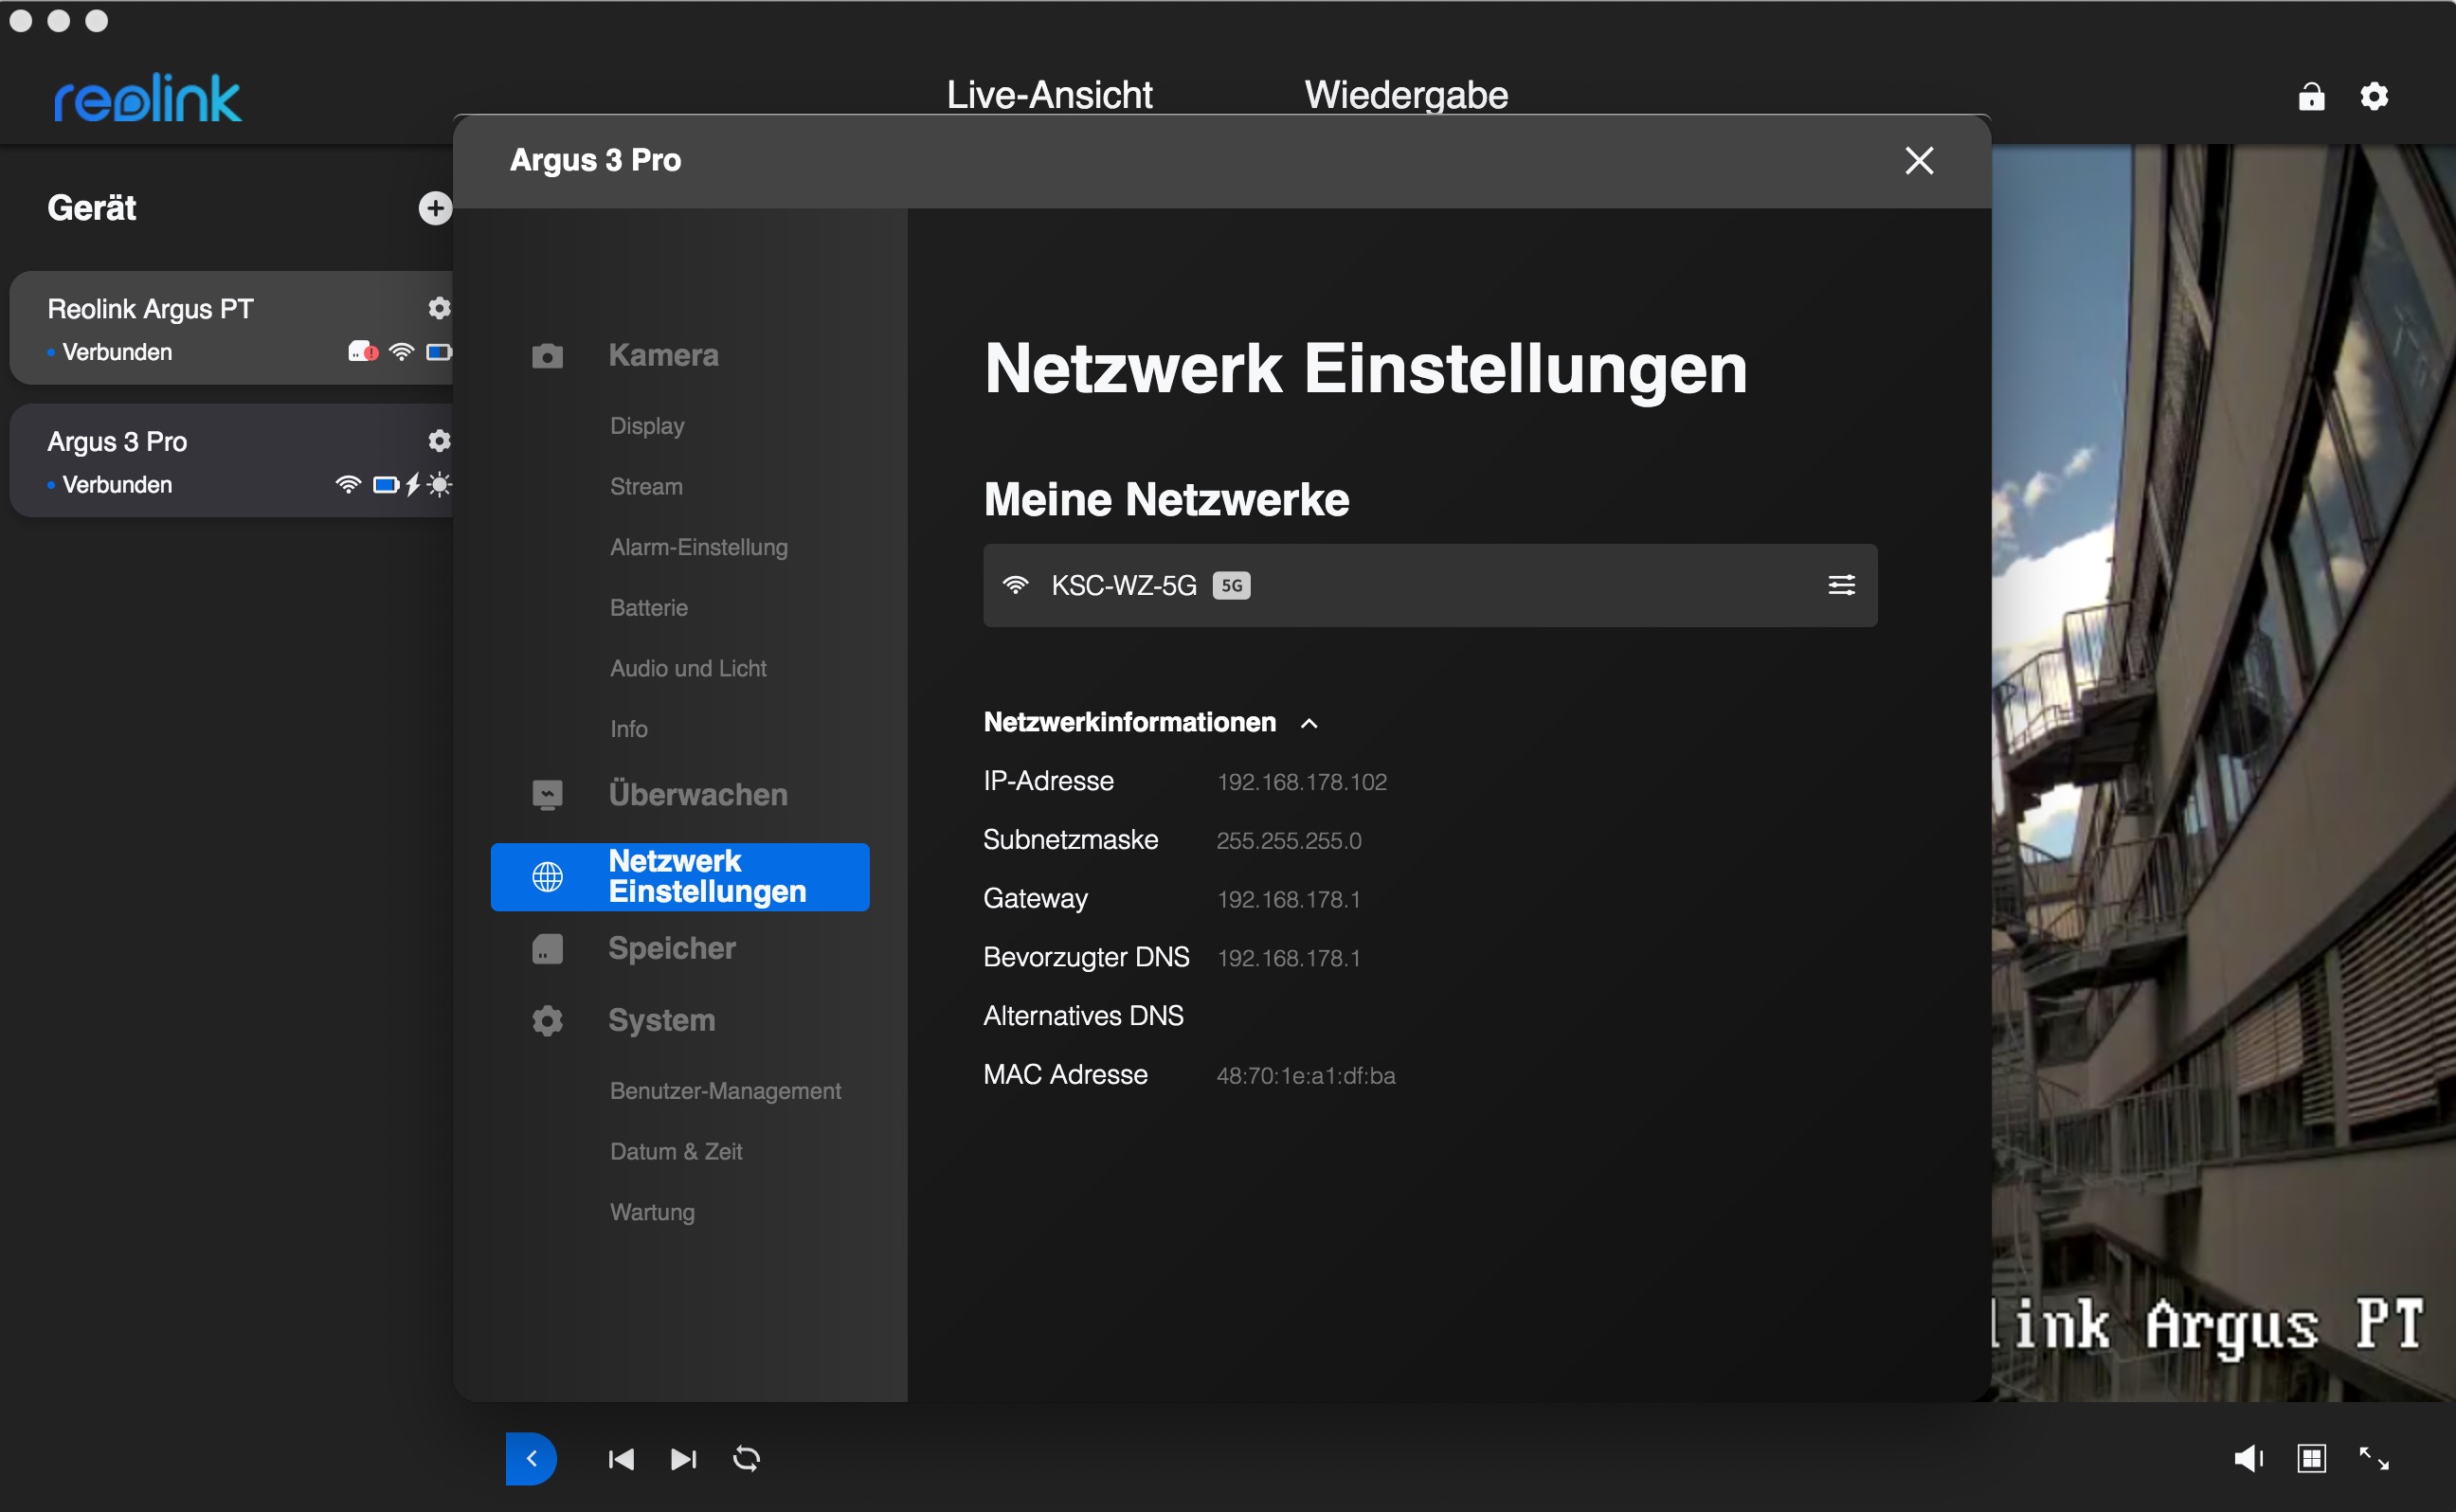Click the lock icon in top bar
The image size is (2456, 1512).
[x=2311, y=97]
